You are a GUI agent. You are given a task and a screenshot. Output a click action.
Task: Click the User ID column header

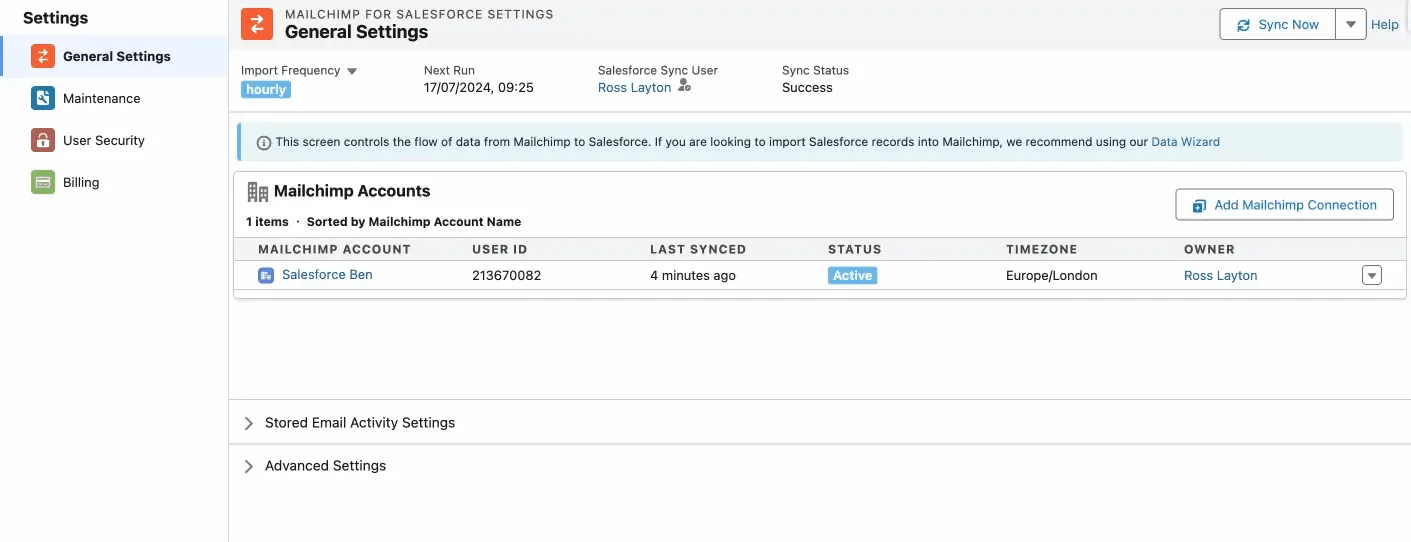(x=499, y=249)
